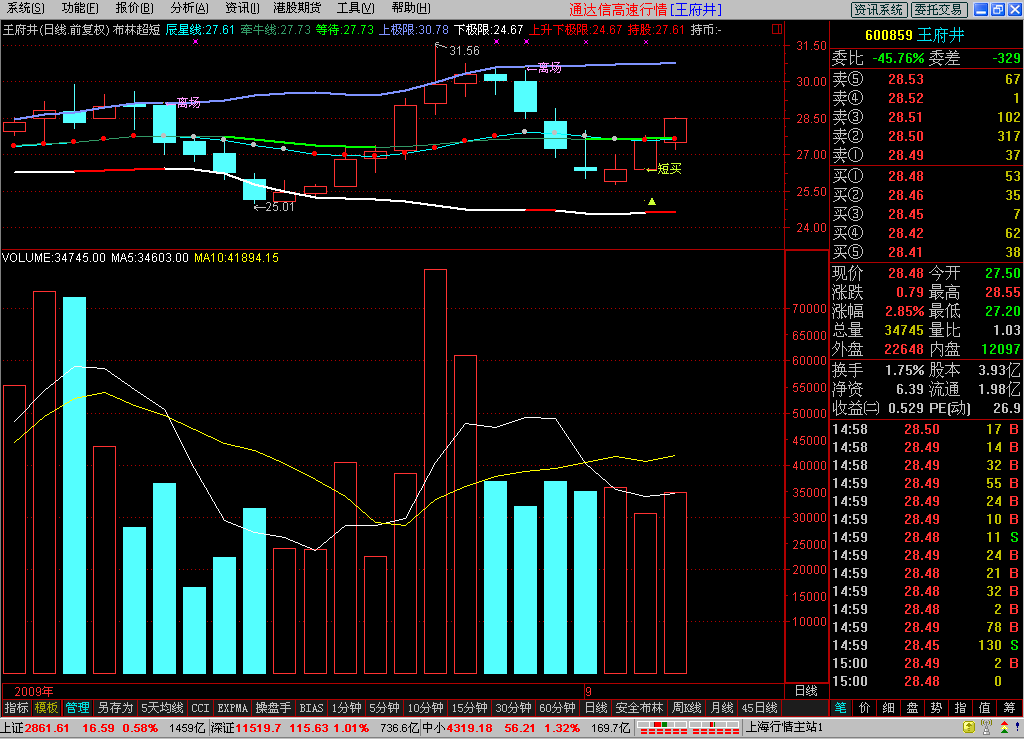Click 中小 index value 4319.18
The image size is (1024, 739).
[470, 728]
